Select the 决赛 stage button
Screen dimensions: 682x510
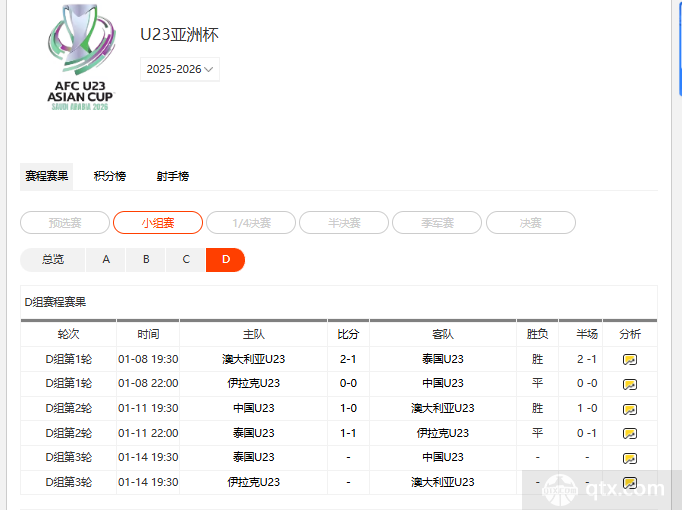tap(531, 223)
